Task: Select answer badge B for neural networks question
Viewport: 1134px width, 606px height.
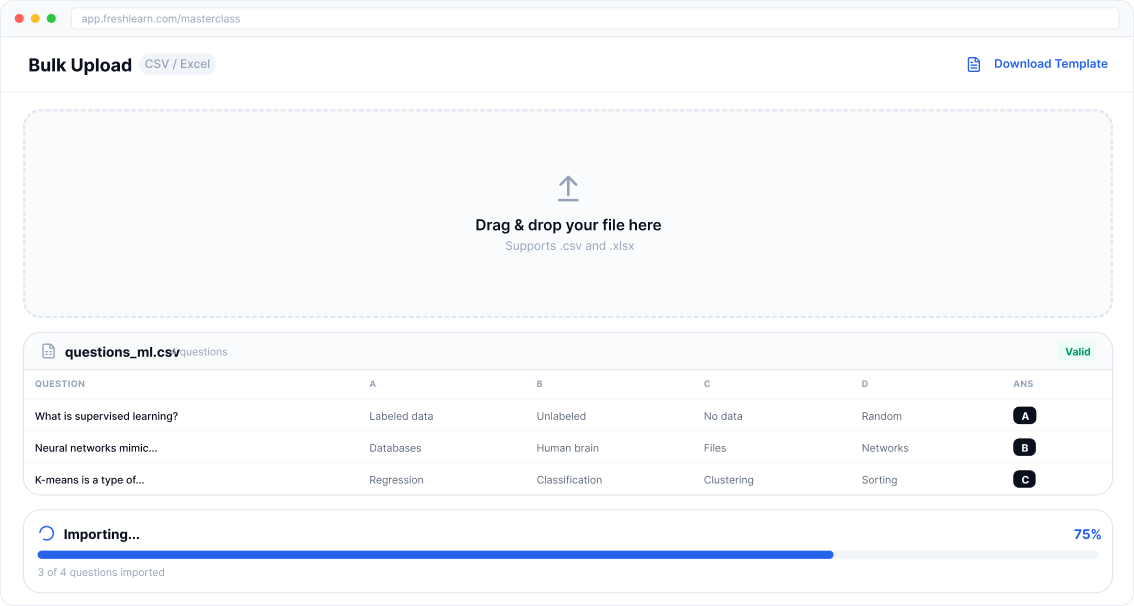Action: pyautogui.click(x=1024, y=447)
